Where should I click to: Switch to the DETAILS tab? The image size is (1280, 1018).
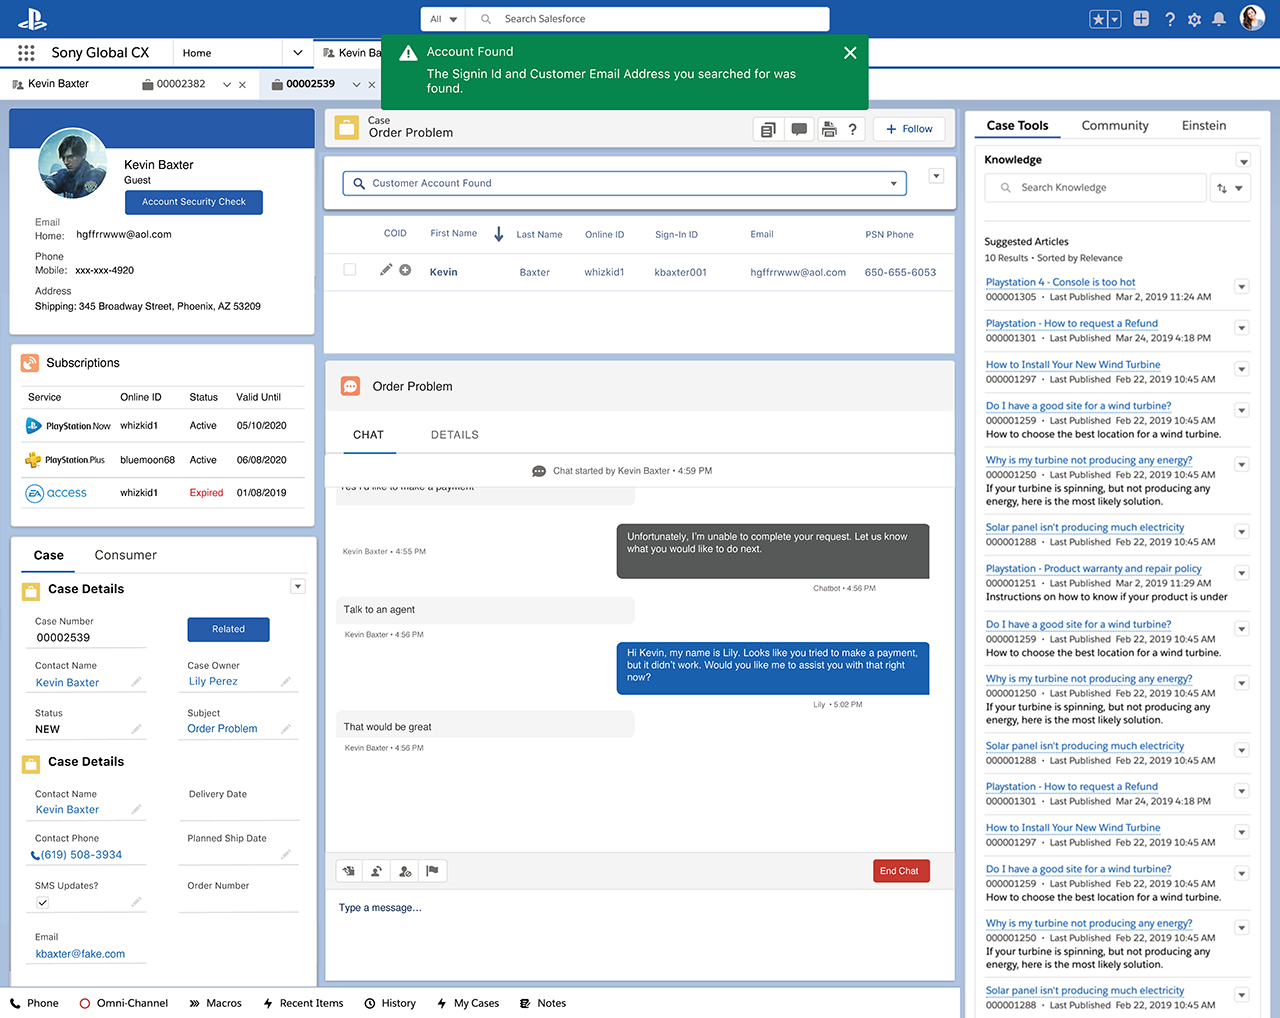pos(454,435)
